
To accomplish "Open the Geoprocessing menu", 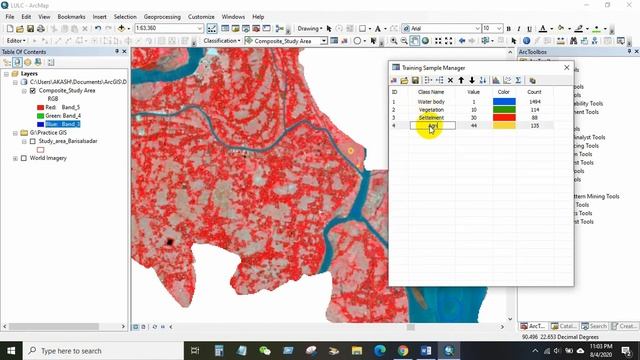I will tap(162, 17).
